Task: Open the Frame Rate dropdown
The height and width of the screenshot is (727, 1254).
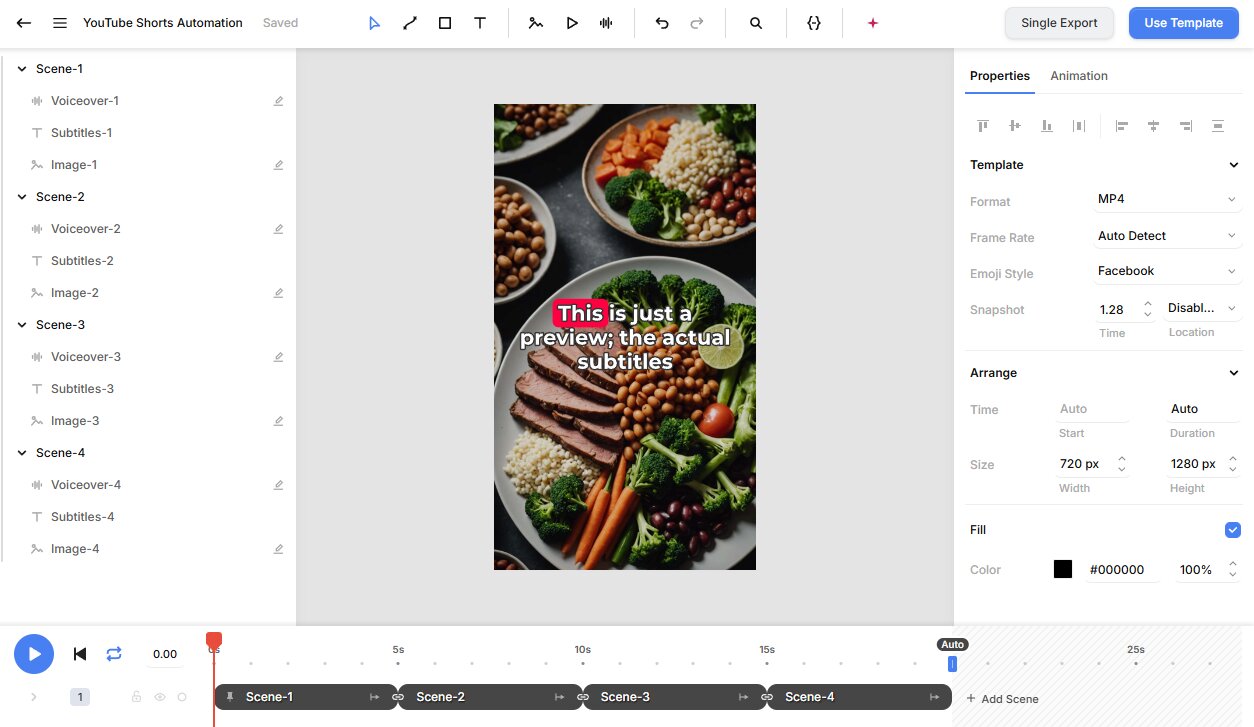Action: [x=1167, y=236]
